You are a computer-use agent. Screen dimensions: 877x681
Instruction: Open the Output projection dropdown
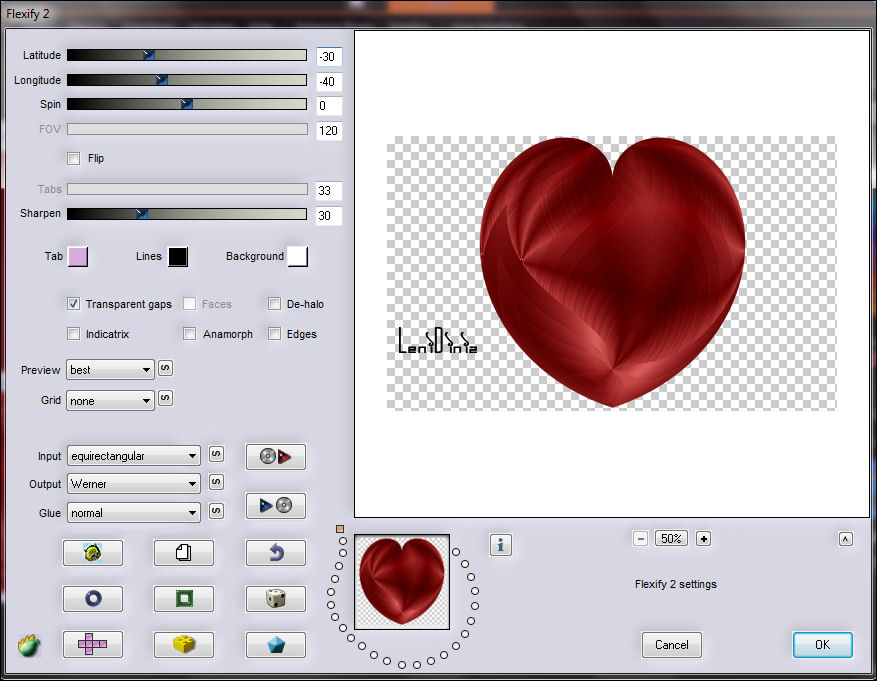134,484
